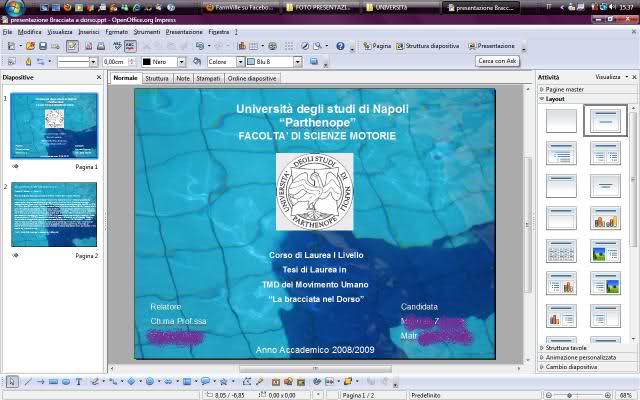Choose the blank slide layout

[561, 121]
